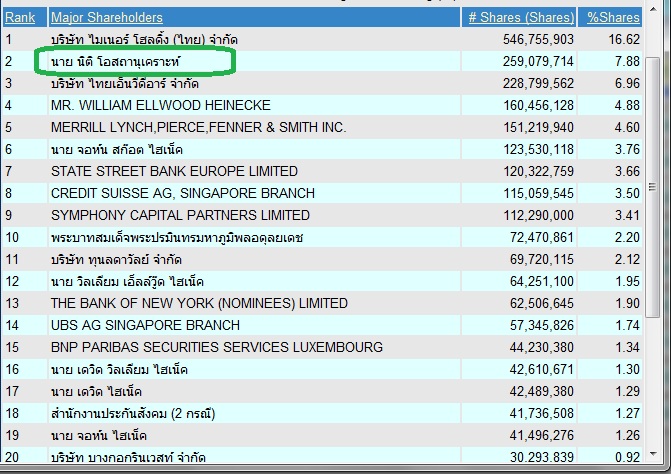Select STATE STREET BANK EUROPE LIMITED

click(174, 171)
